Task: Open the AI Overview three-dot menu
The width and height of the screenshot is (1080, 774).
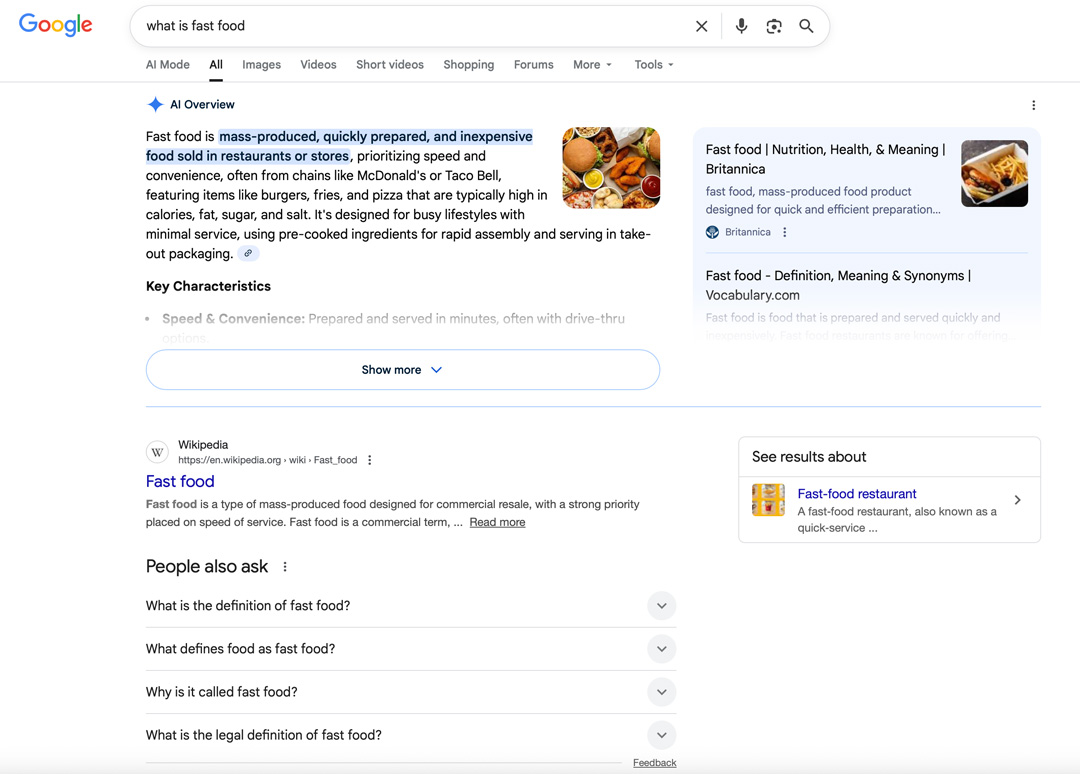Action: point(1034,104)
